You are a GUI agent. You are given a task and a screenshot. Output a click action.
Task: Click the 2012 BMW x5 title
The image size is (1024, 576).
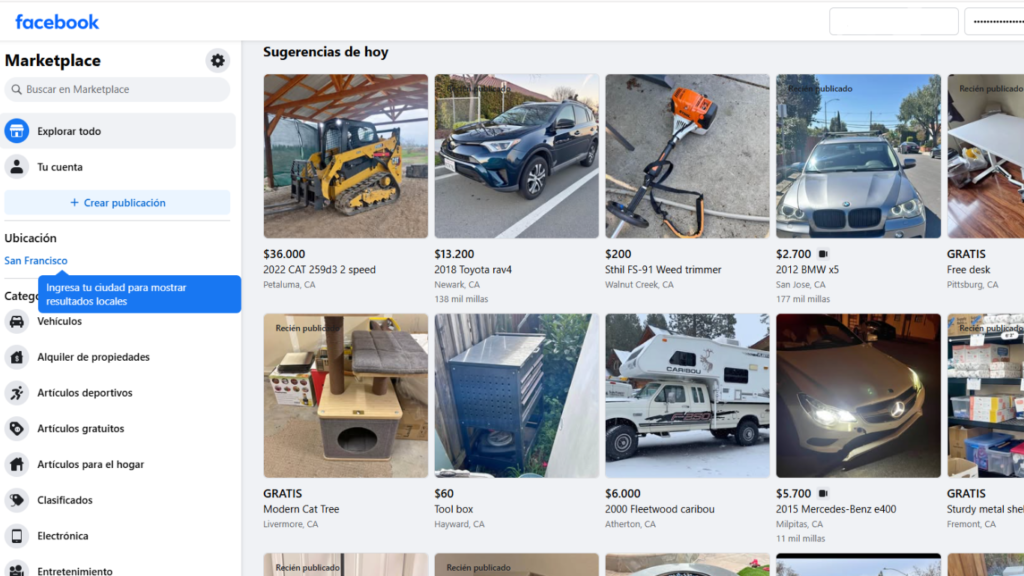click(x=807, y=270)
